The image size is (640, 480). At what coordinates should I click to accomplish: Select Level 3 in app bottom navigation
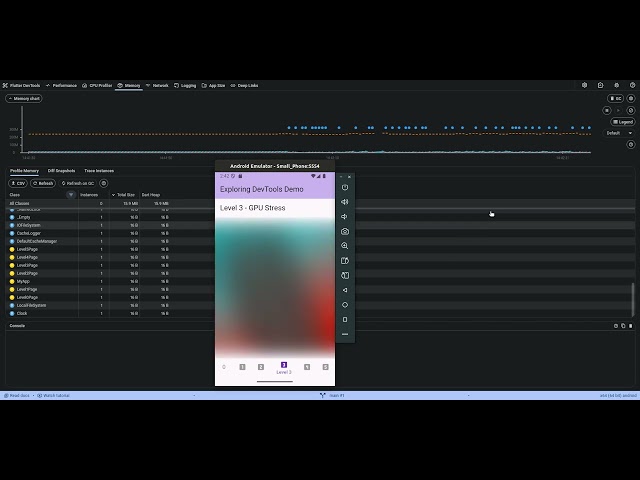284,368
